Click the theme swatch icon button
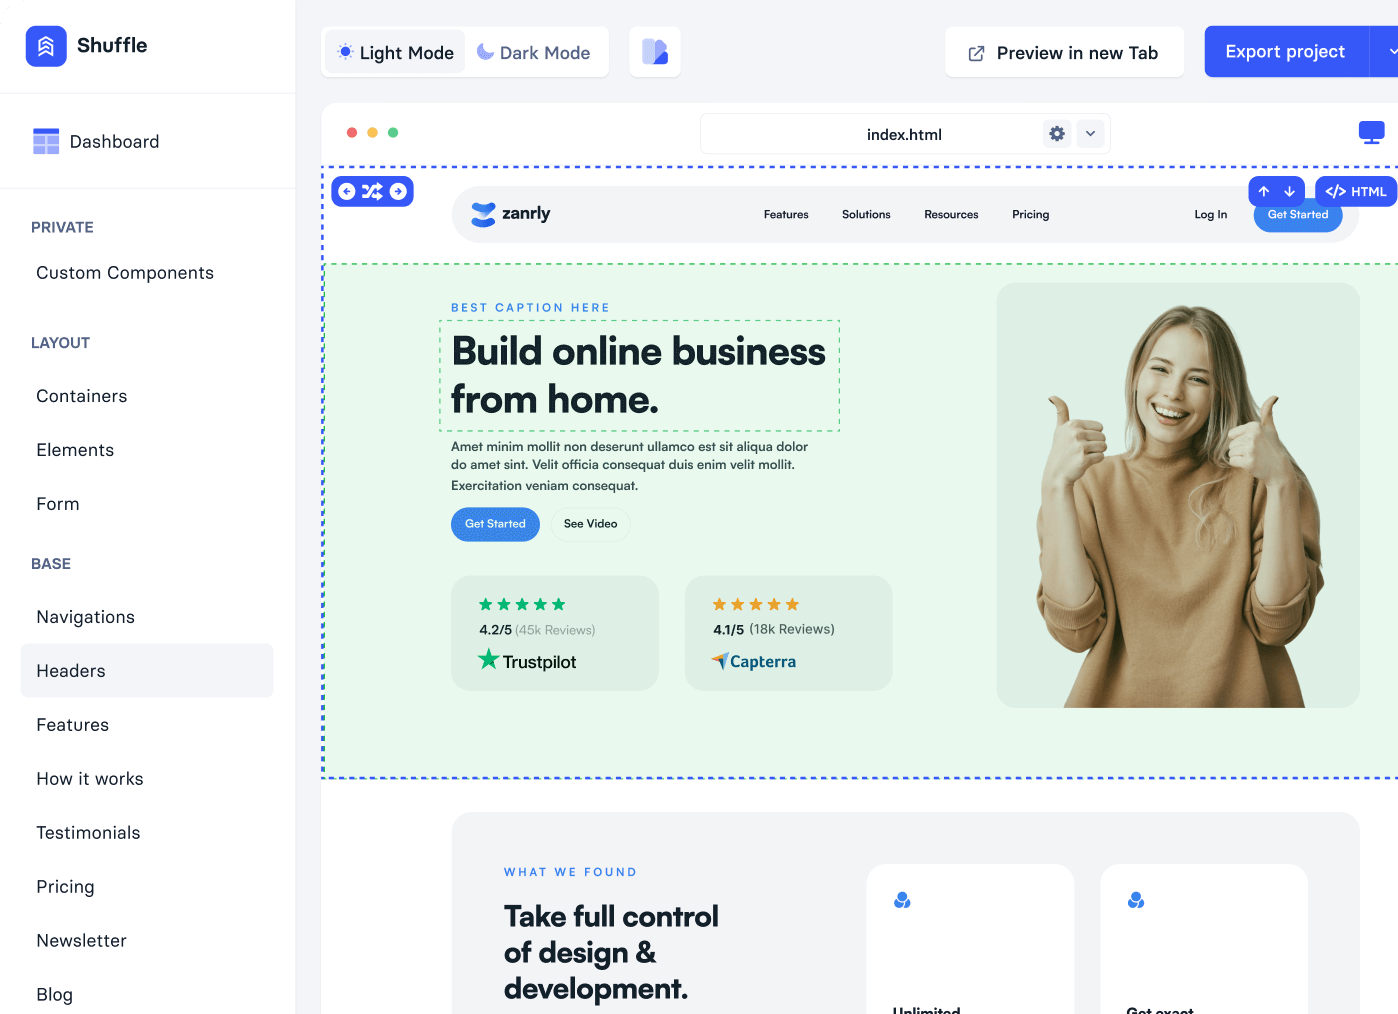 click(655, 52)
